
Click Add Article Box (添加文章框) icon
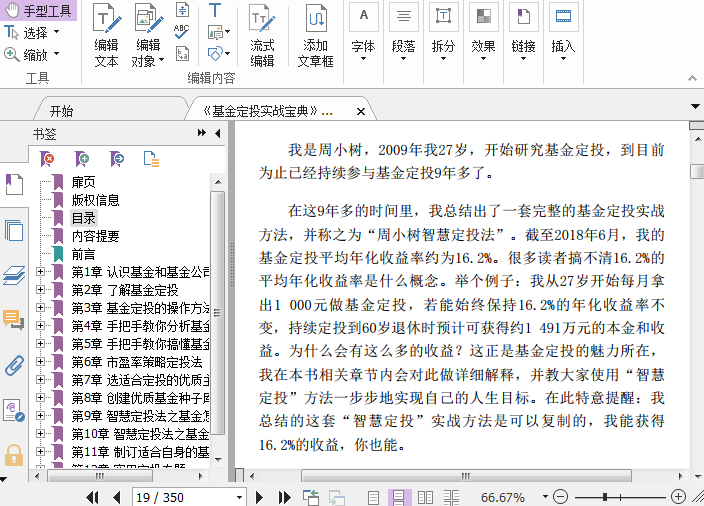[x=316, y=36]
